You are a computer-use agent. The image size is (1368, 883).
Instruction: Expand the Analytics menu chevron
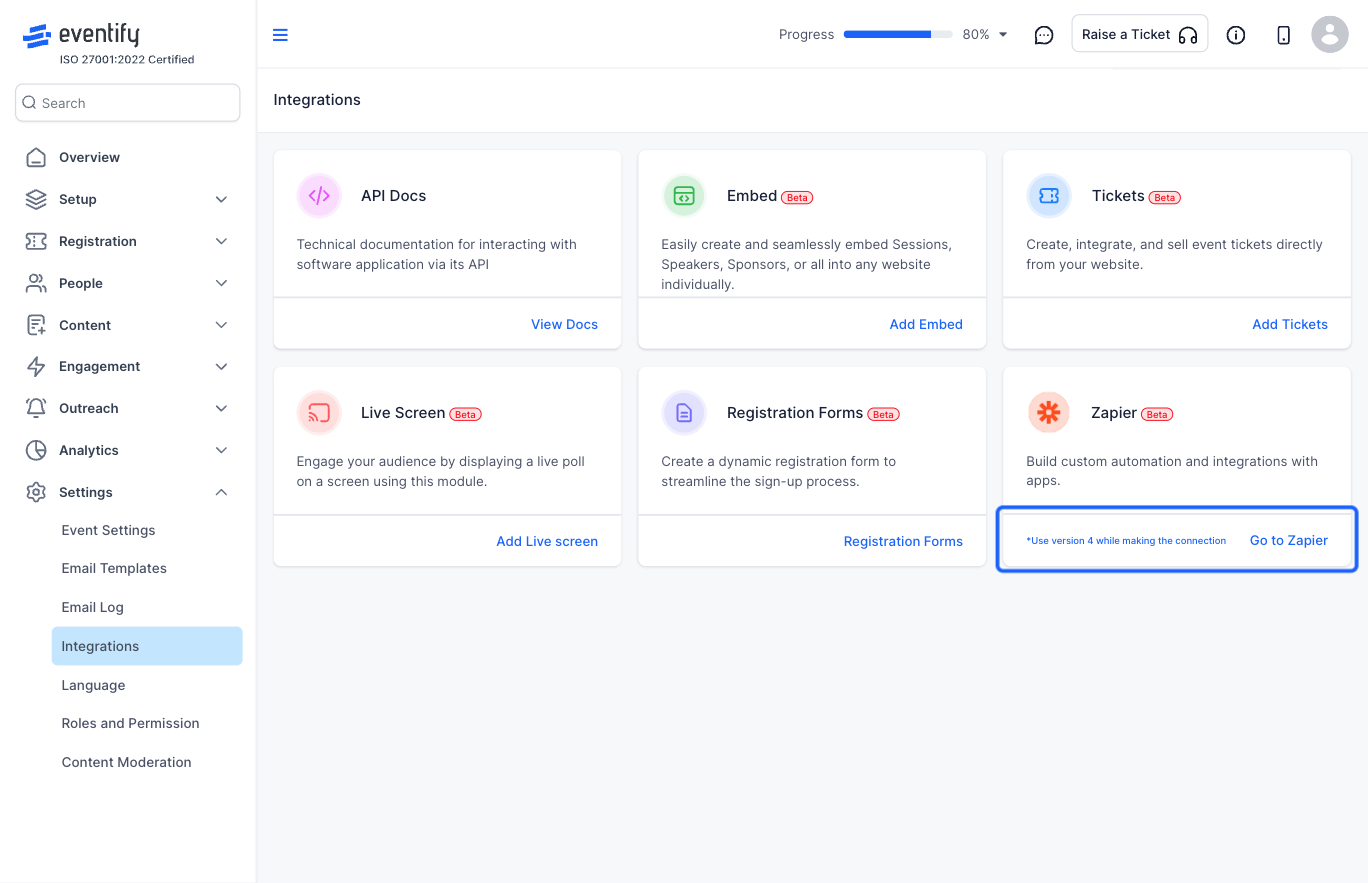pyautogui.click(x=222, y=450)
